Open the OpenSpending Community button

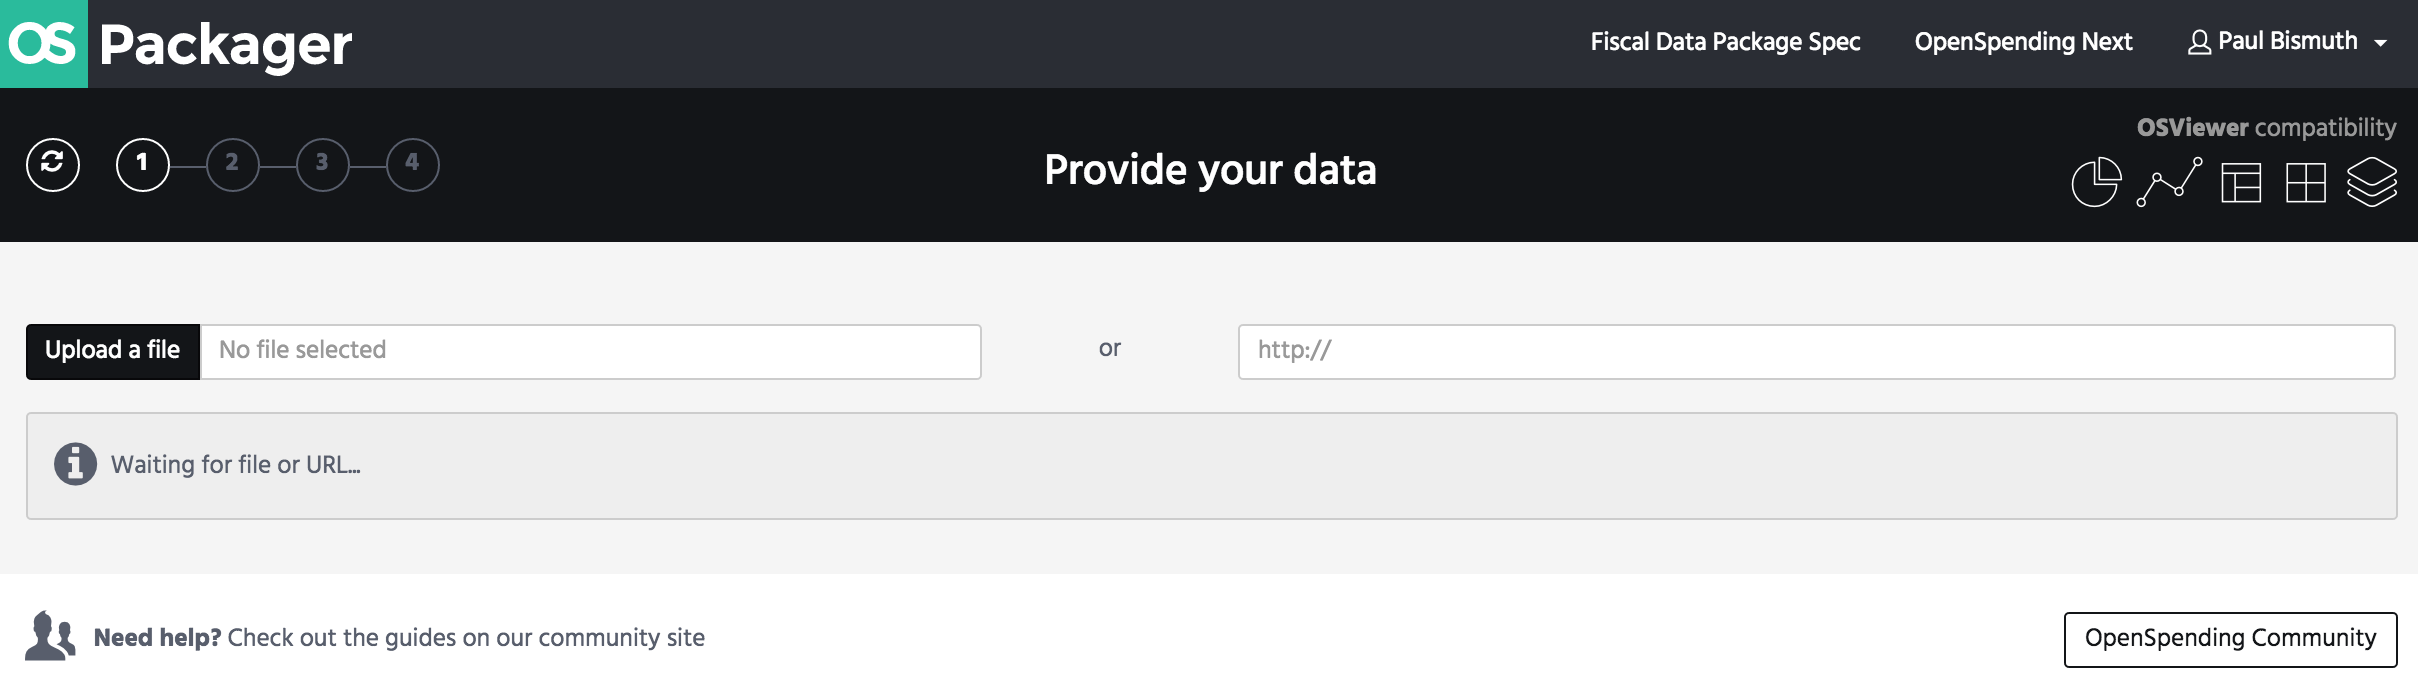point(2230,639)
